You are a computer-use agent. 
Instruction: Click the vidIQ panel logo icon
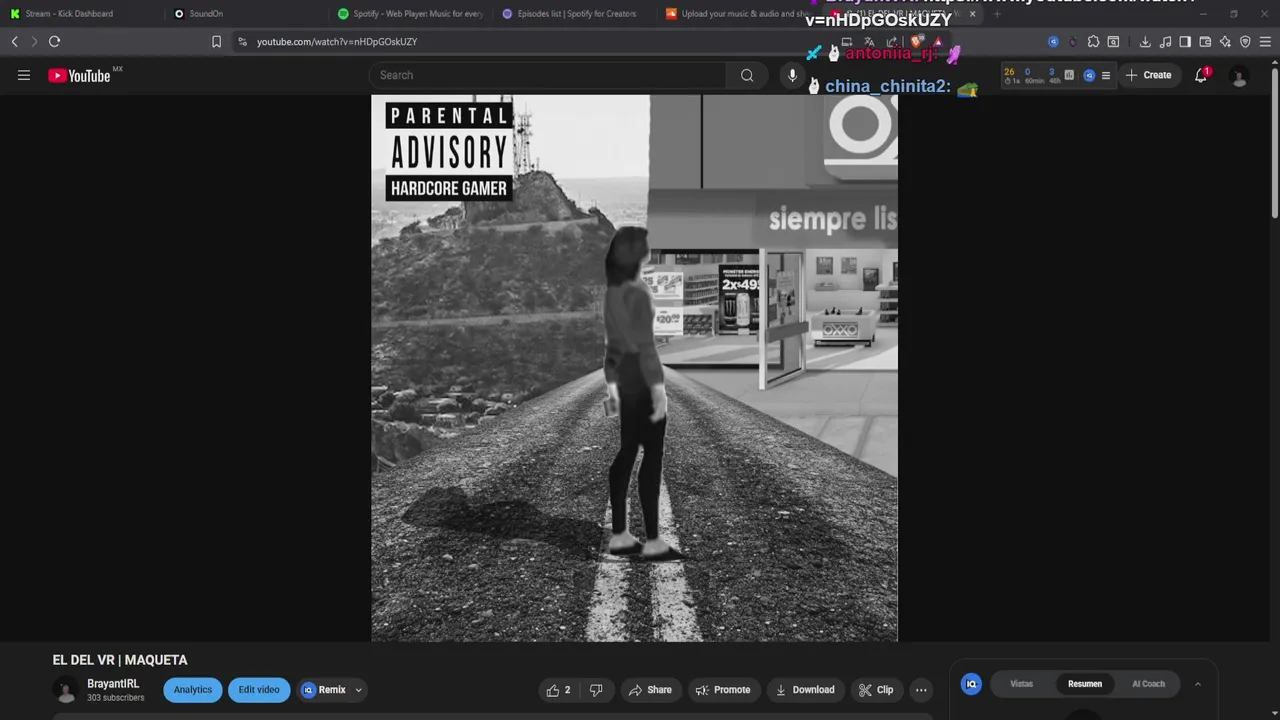point(970,684)
